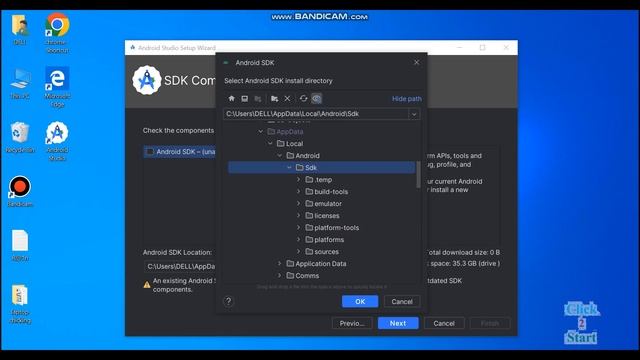
Task: Expand the sources folder chevron
Action: coord(299,251)
